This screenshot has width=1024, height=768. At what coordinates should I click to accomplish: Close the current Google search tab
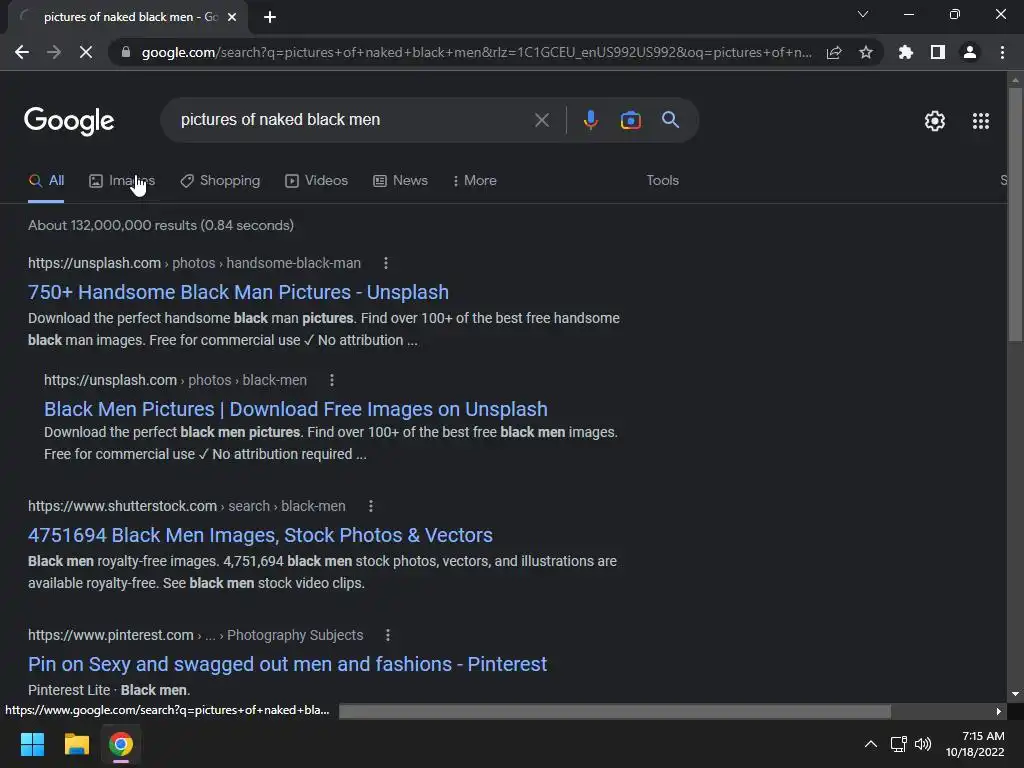coord(232,17)
